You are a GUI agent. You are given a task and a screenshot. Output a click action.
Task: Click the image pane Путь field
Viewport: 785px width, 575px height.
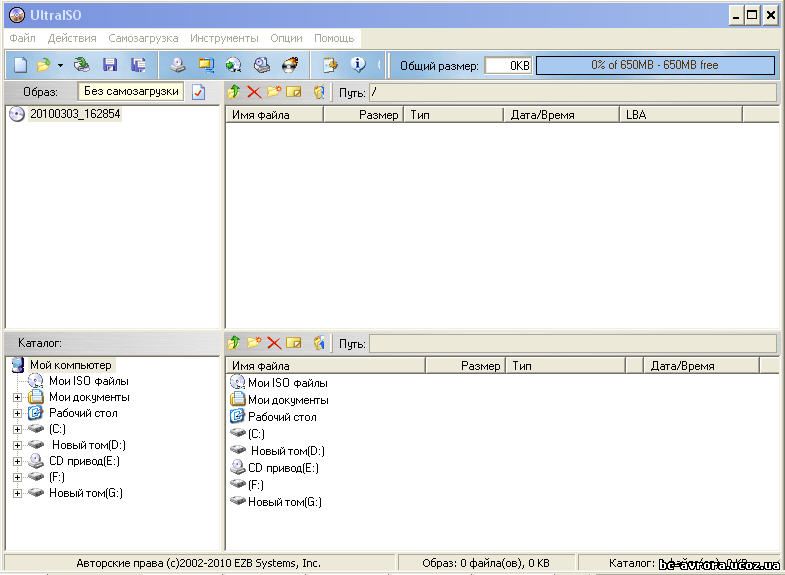tap(572, 92)
